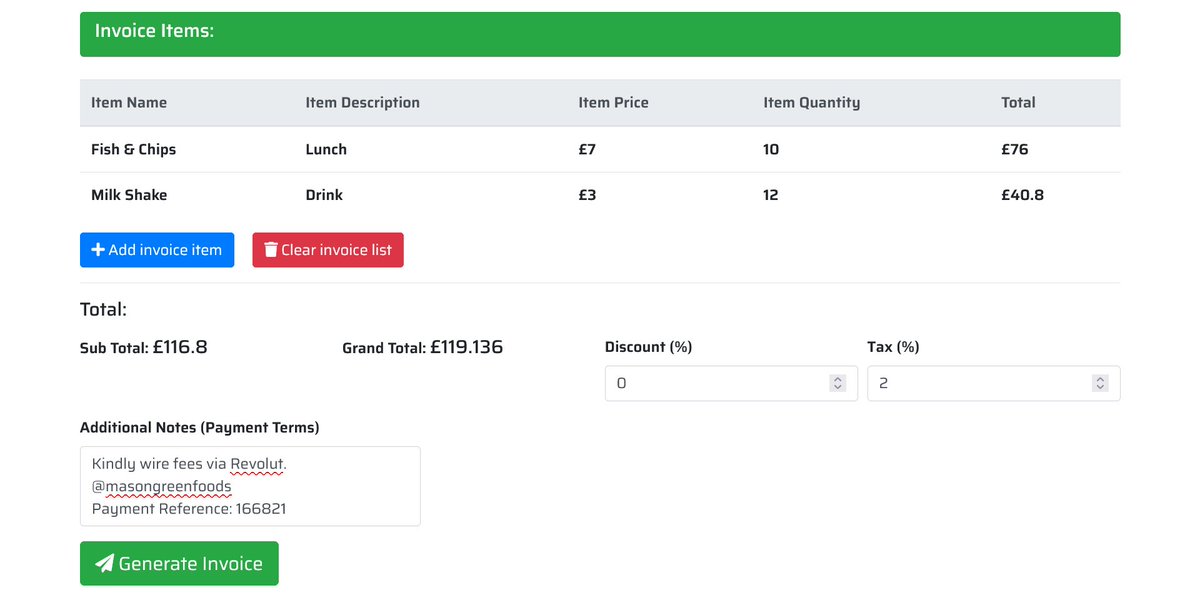
Task: Click the £7 item price cell
Action: click(x=587, y=149)
